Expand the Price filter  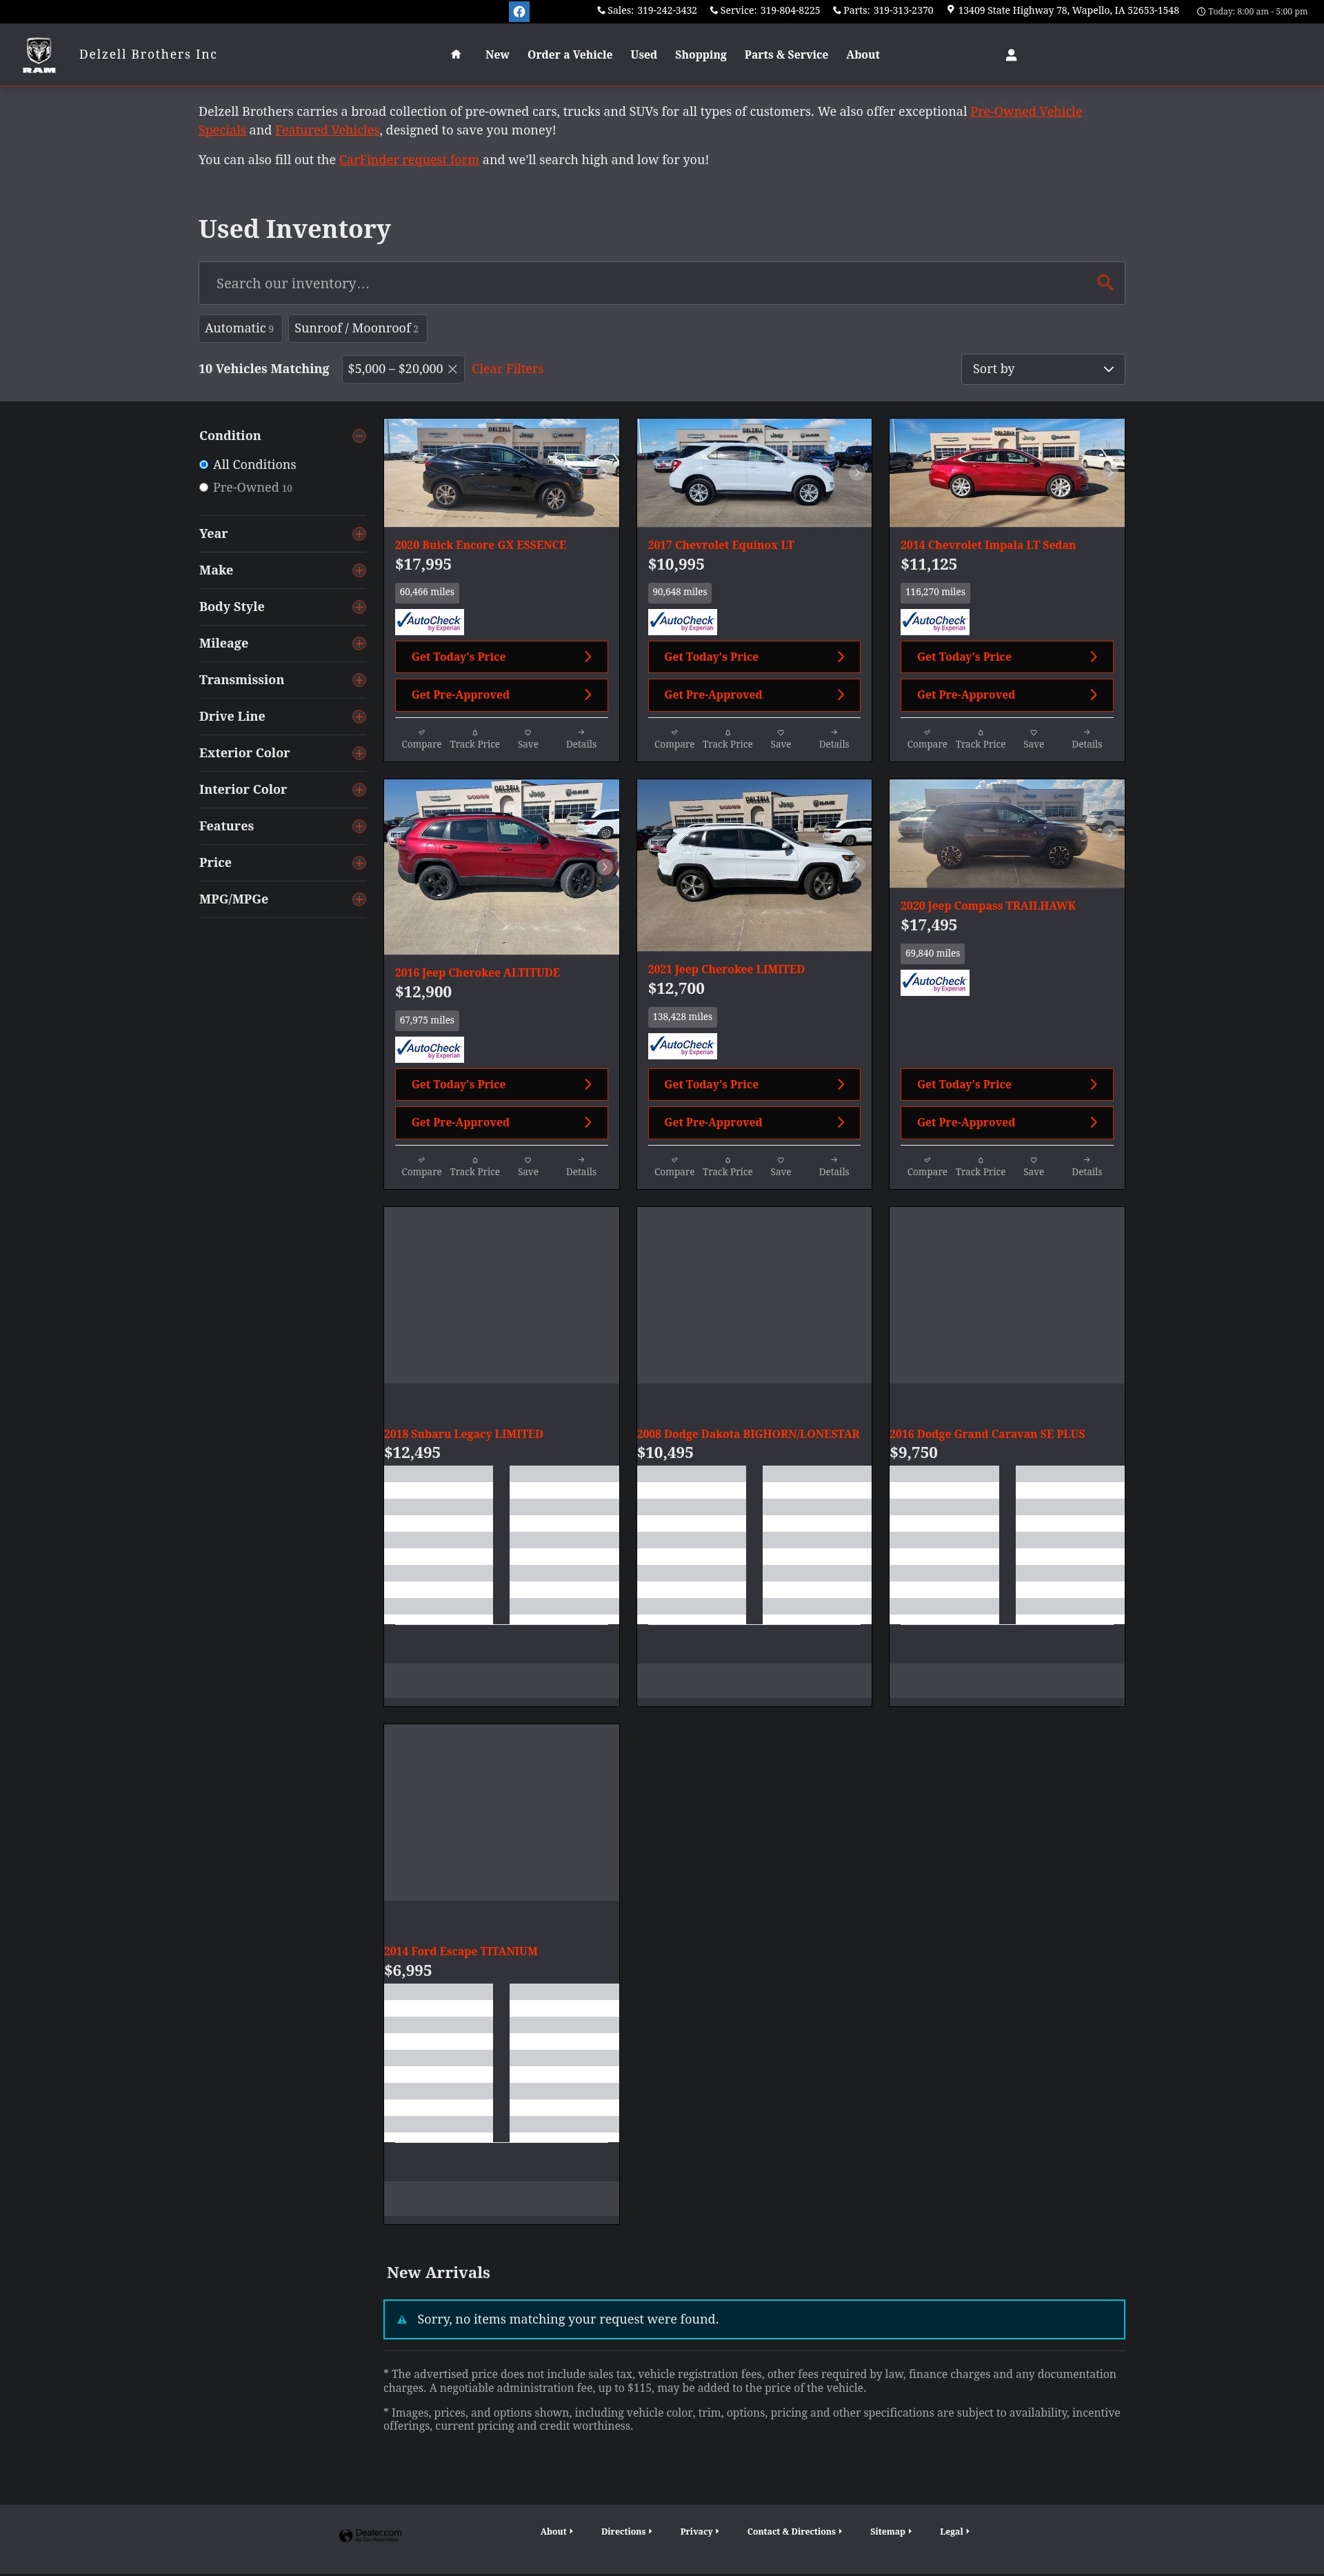coord(359,863)
